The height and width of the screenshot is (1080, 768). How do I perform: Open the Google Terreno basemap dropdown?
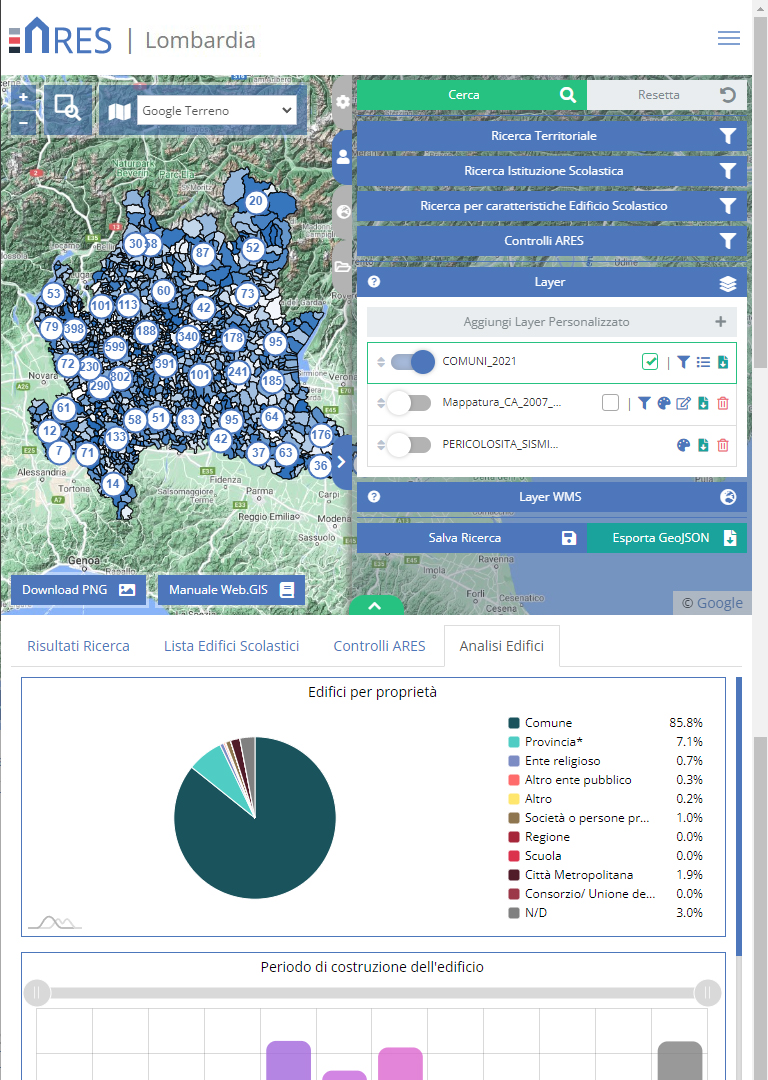point(217,111)
